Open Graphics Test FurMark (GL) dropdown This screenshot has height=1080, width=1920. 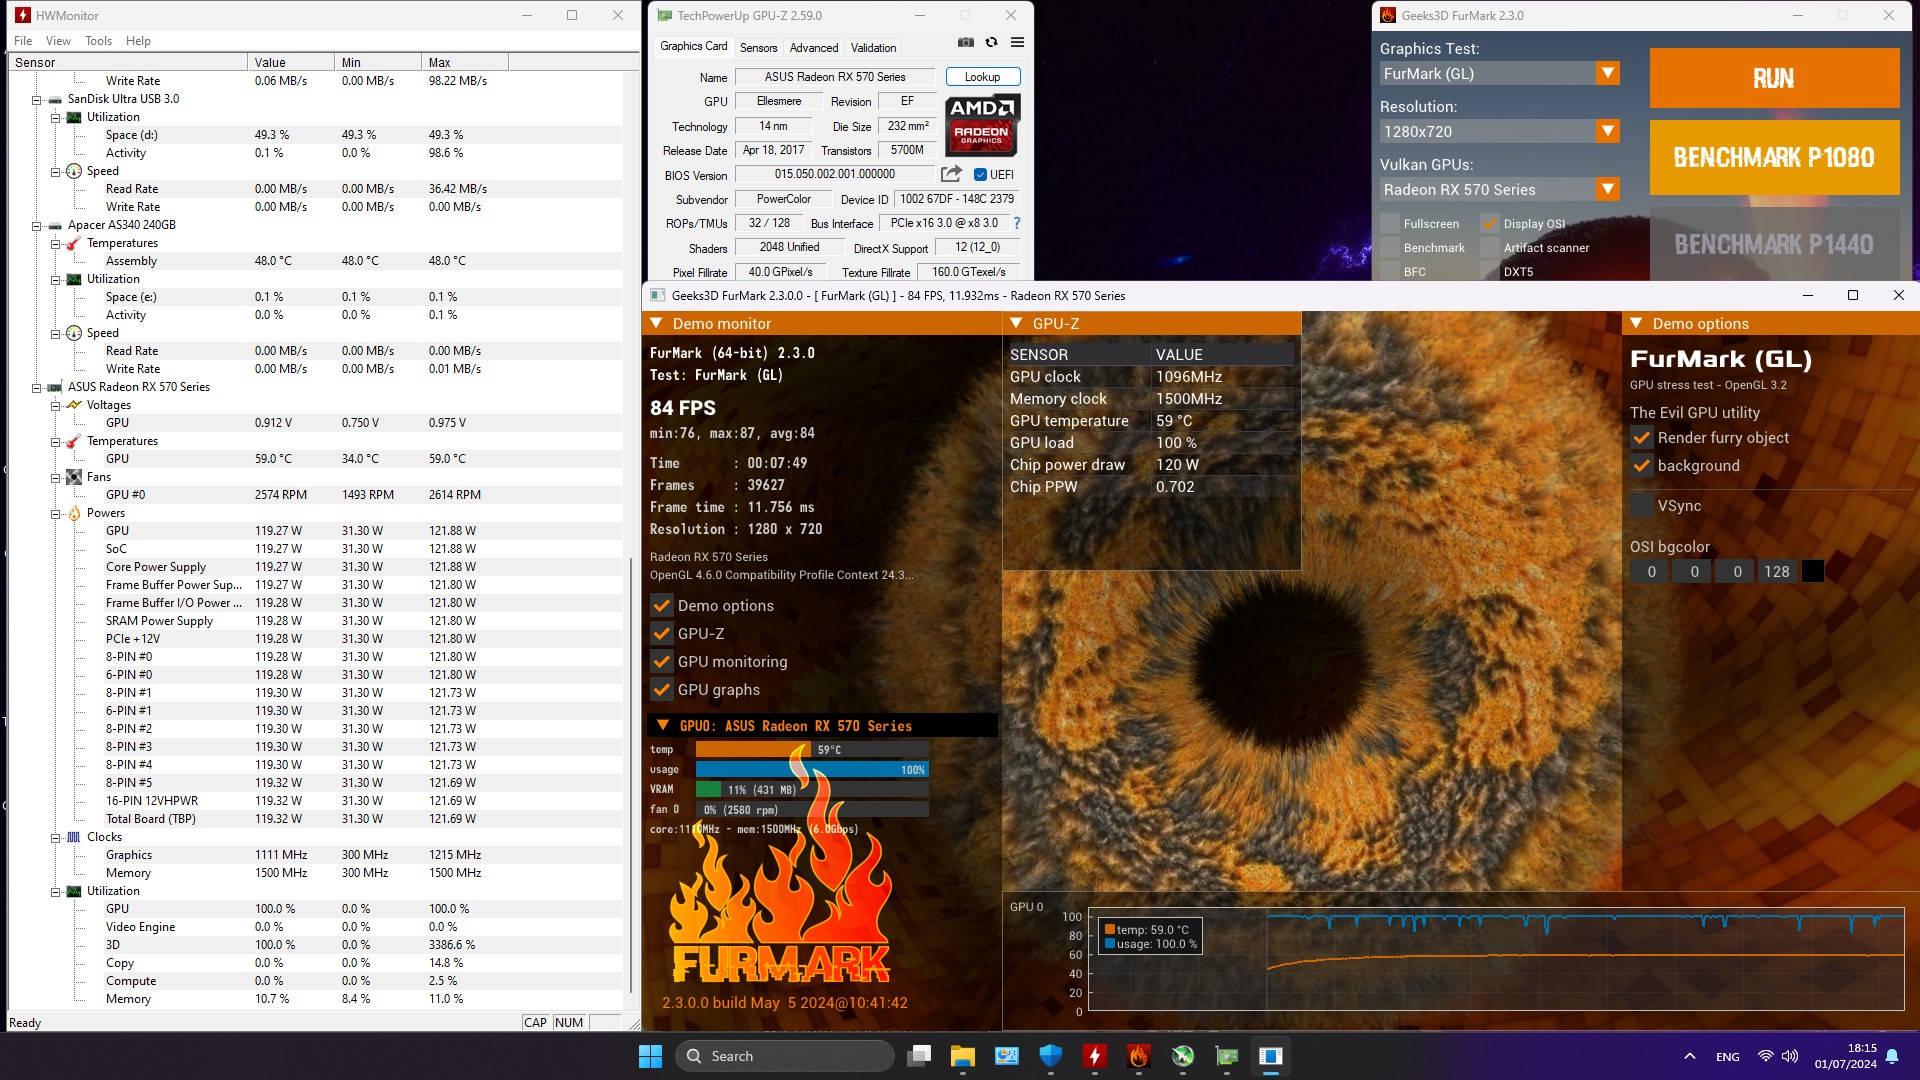1500,73
